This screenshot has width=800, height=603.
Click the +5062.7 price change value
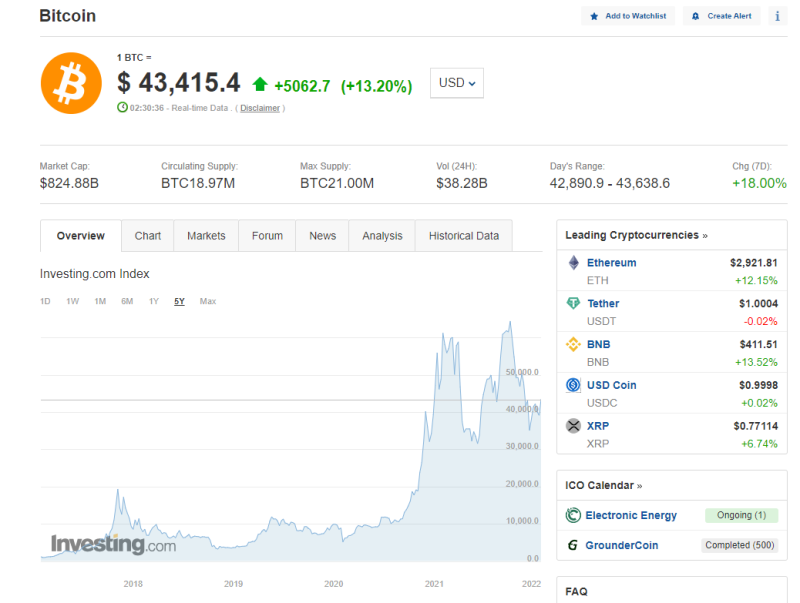coord(302,86)
